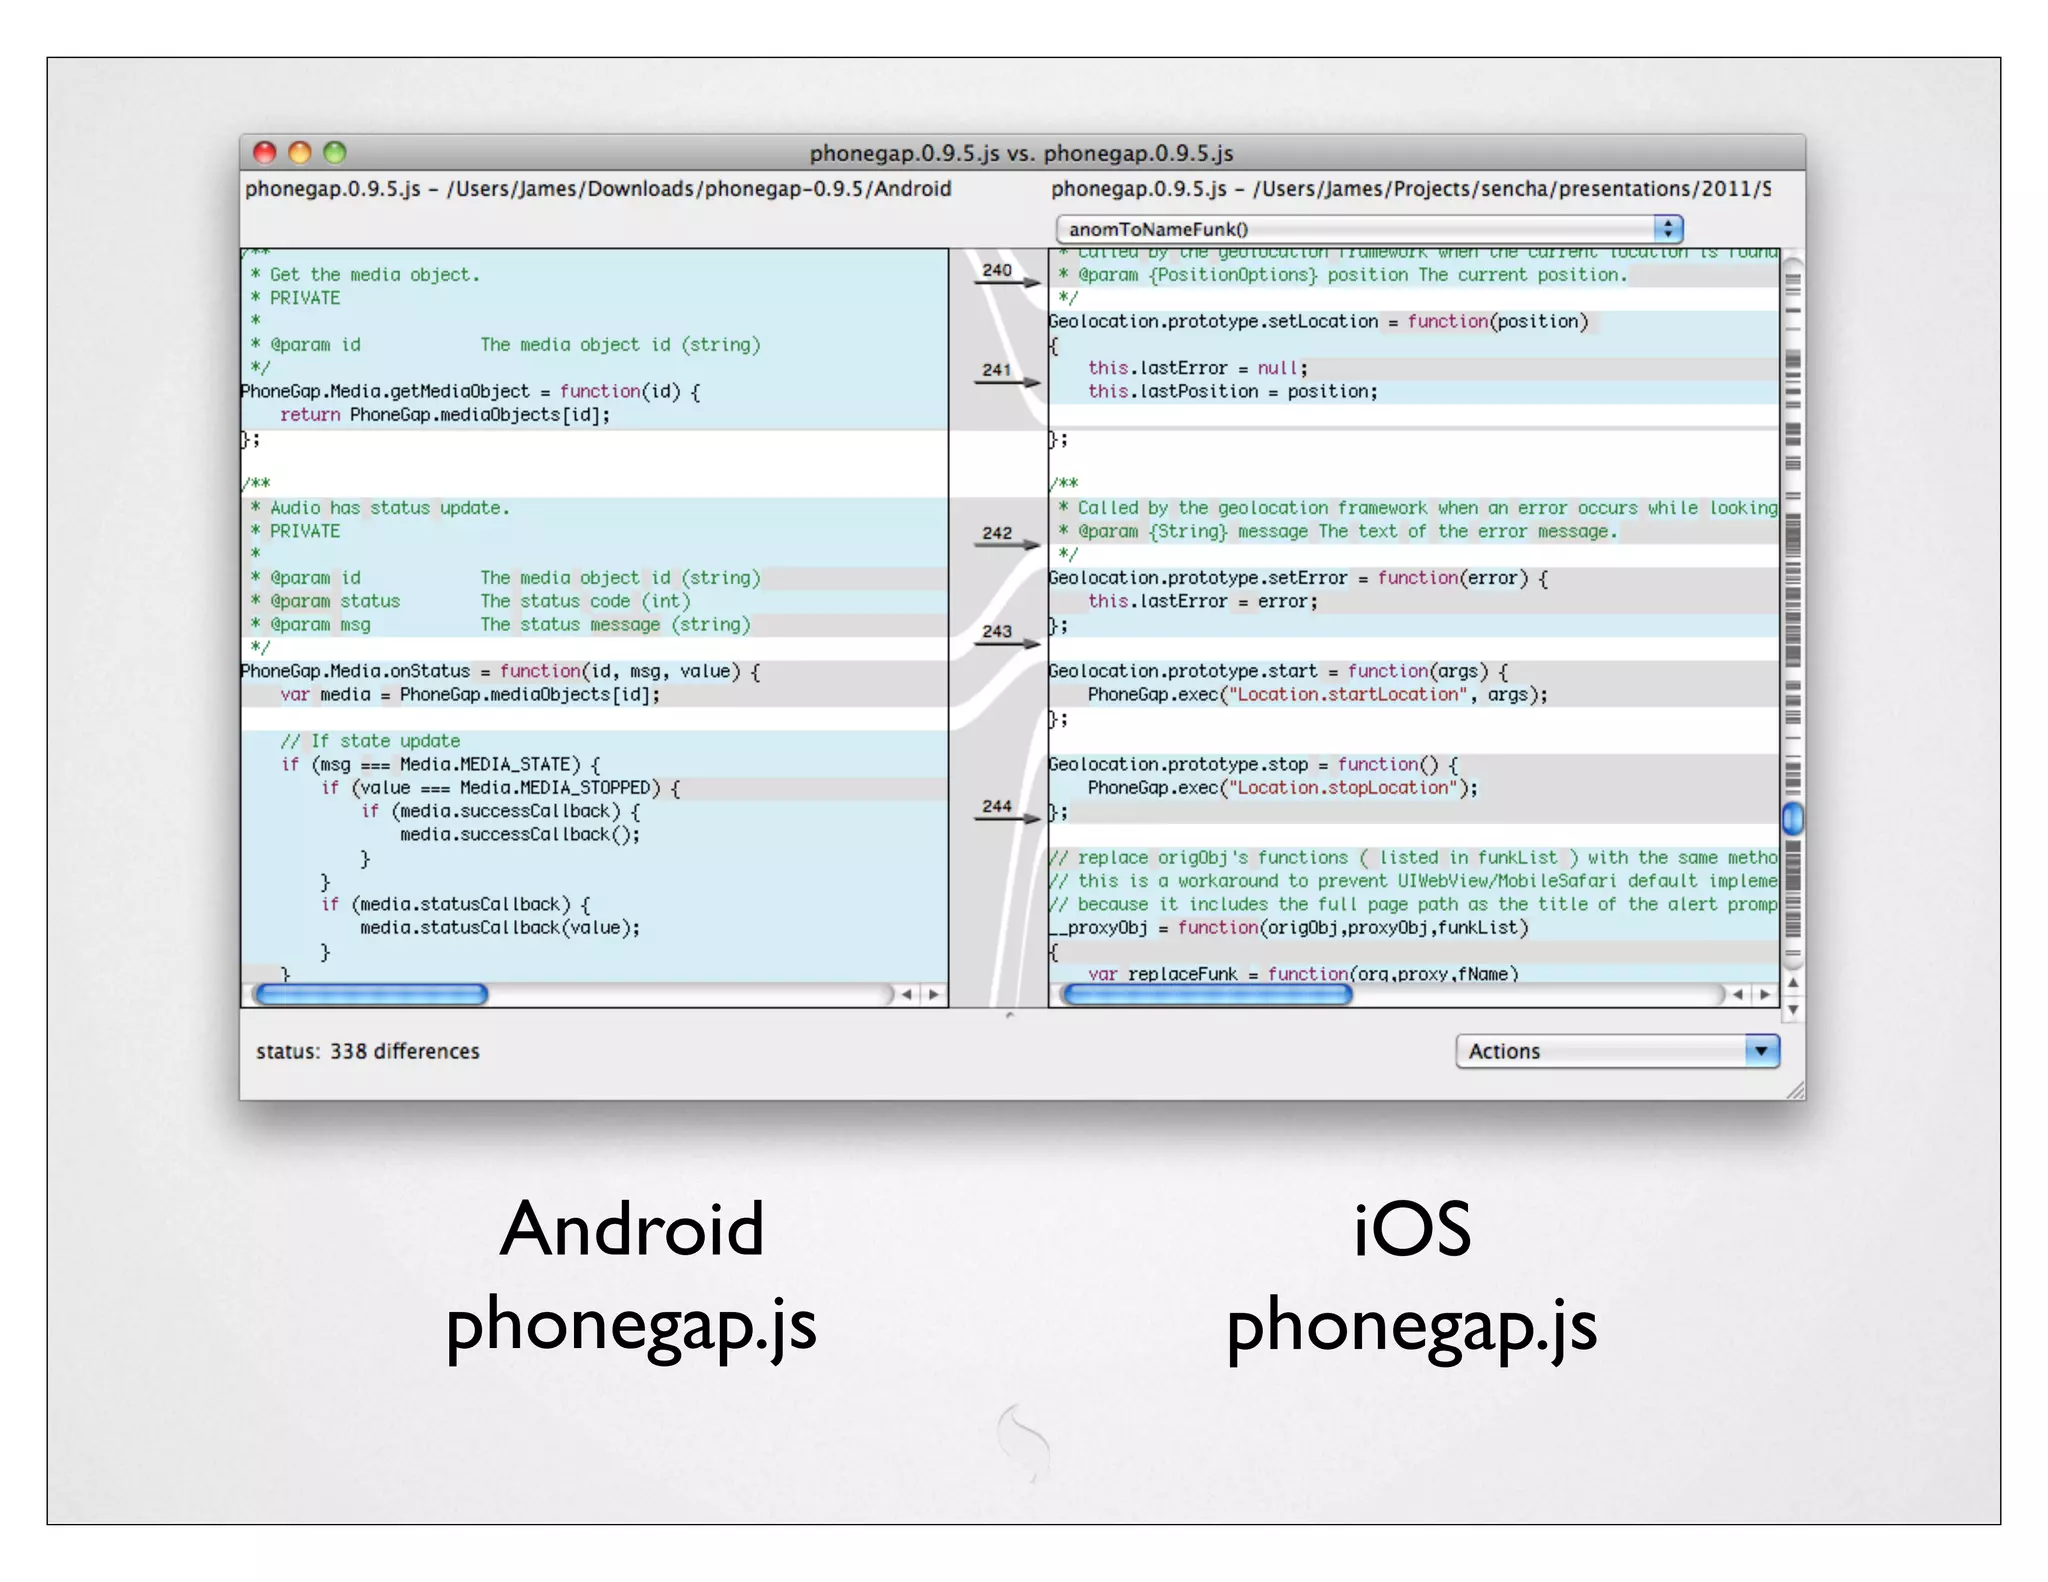Click the right pane horizontal scrollbar thumb
The image size is (2048, 1582).
(1207, 994)
